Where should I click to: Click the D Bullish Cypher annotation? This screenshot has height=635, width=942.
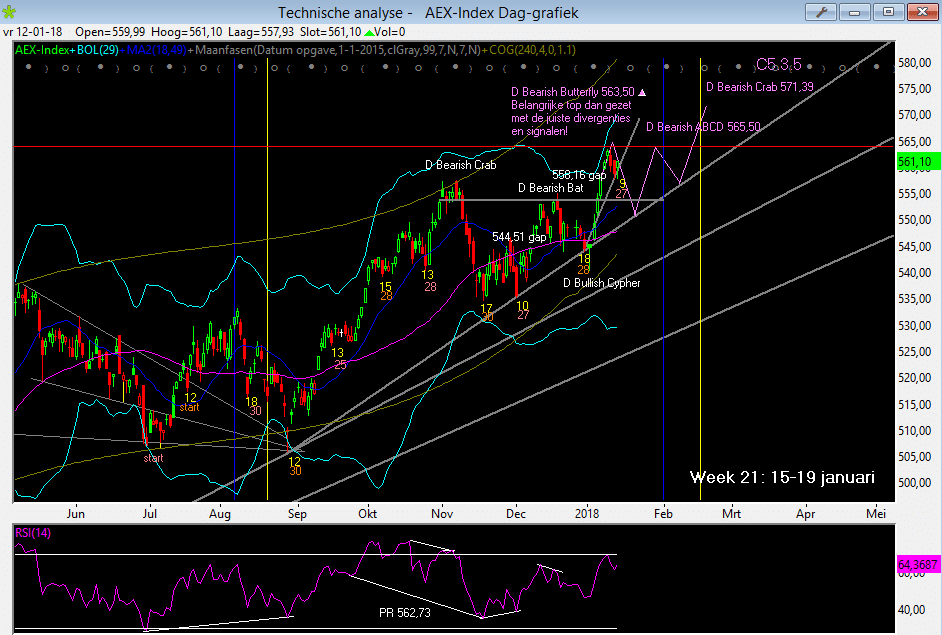tap(601, 283)
